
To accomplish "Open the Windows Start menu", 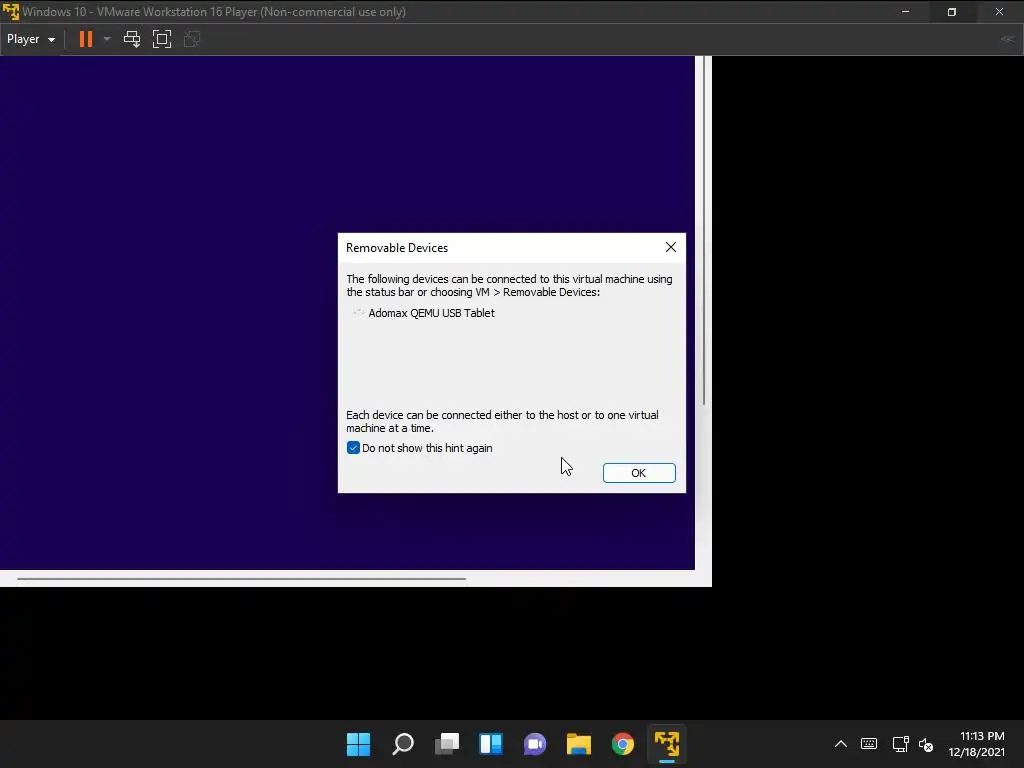I will 359,744.
